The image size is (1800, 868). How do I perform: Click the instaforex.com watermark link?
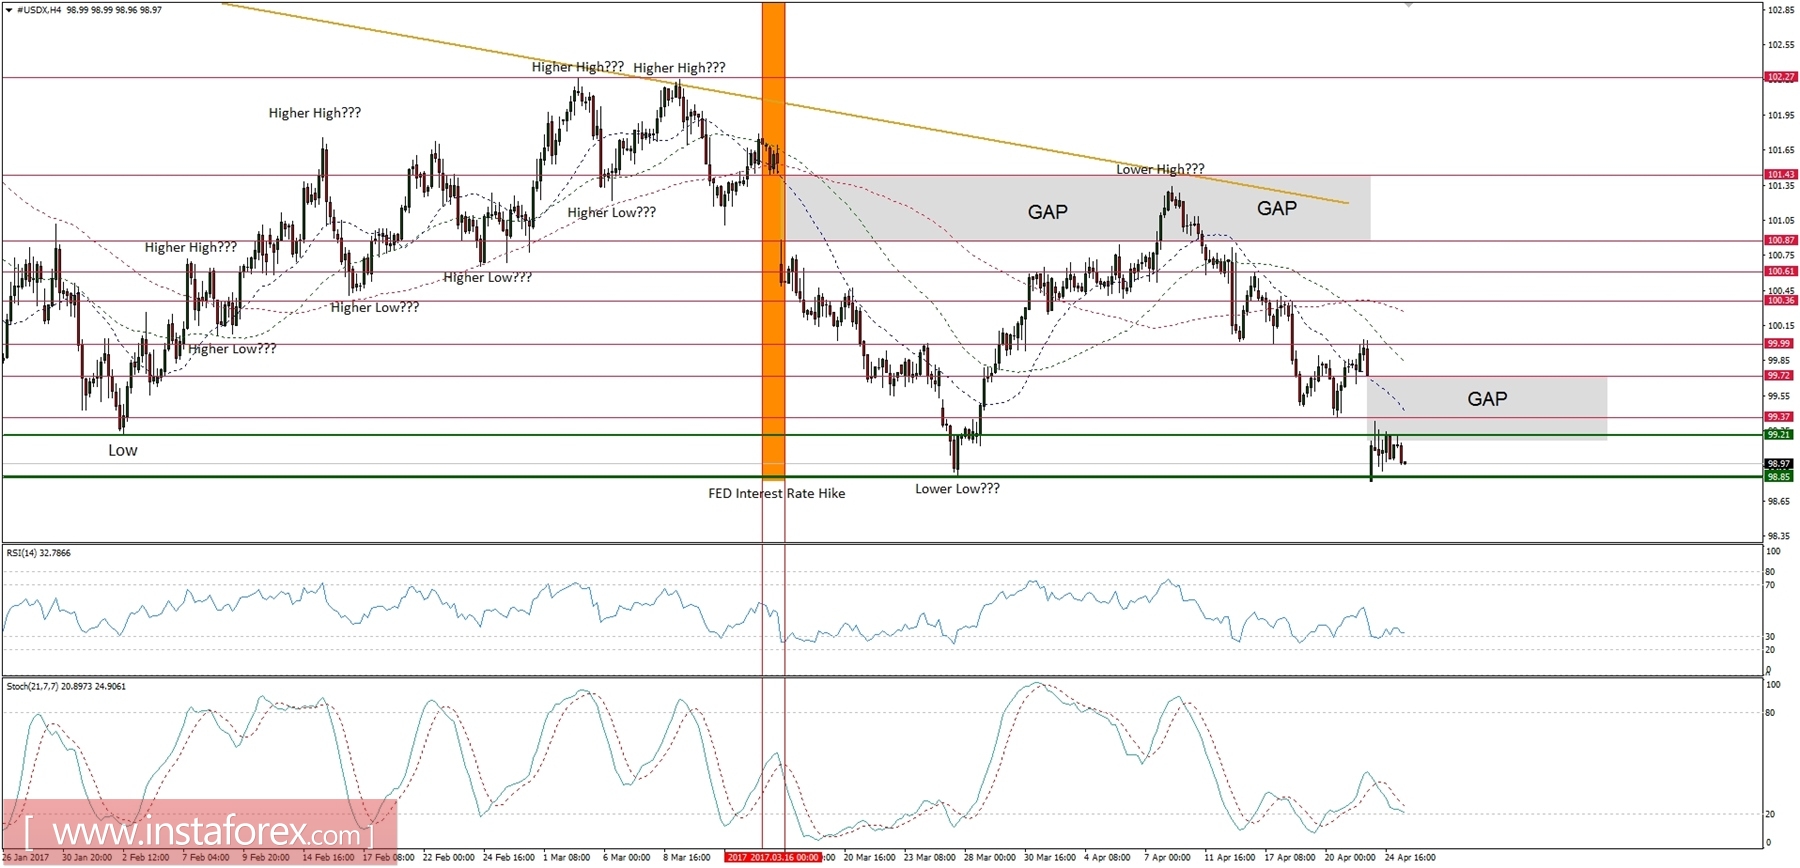pyautogui.click(x=200, y=832)
